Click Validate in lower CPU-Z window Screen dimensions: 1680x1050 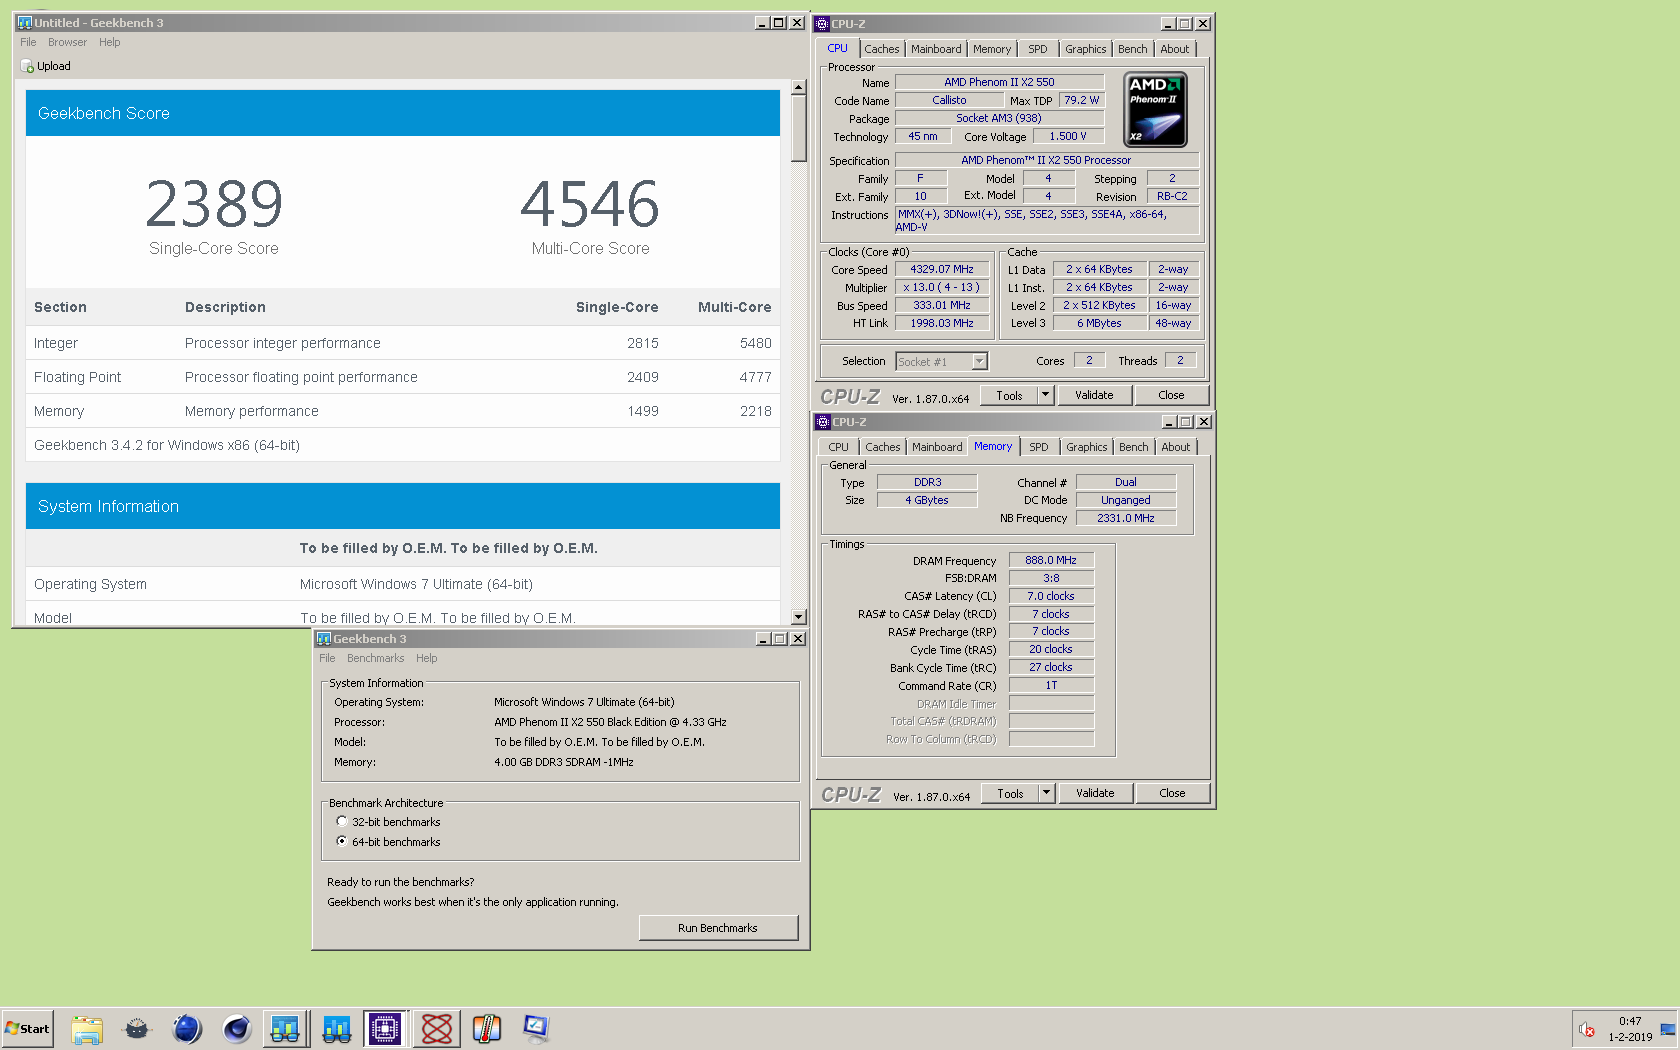click(x=1095, y=793)
